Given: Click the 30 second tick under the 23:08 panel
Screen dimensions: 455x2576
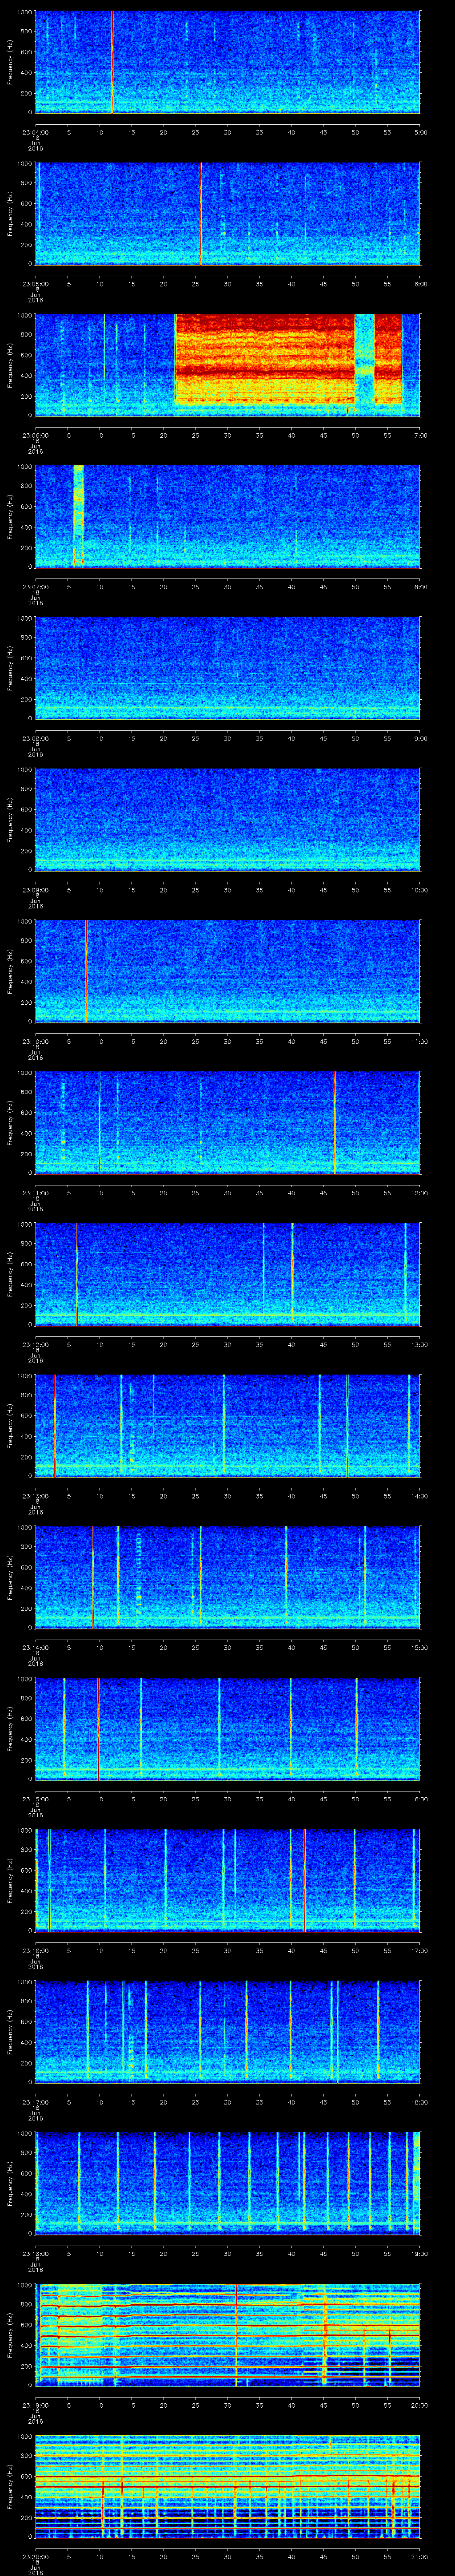Looking at the screenshot, I should point(228,738).
